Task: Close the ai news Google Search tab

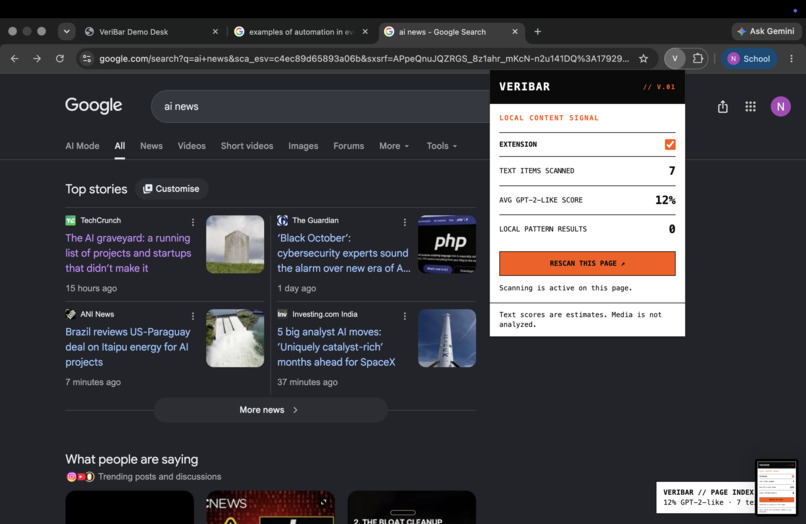Action: 515,31
